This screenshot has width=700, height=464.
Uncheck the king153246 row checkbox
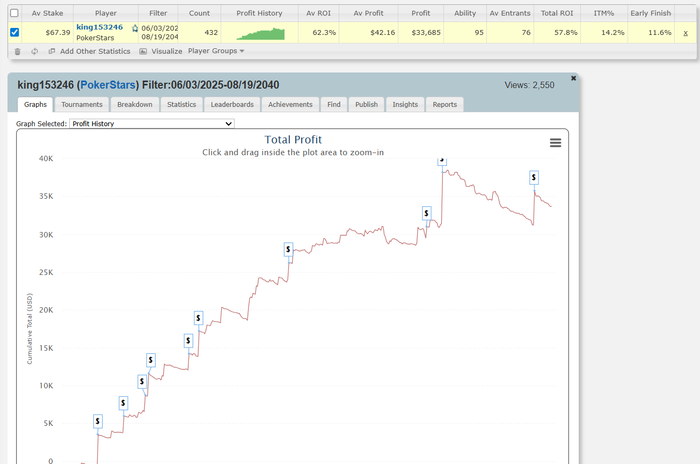coord(14,32)
